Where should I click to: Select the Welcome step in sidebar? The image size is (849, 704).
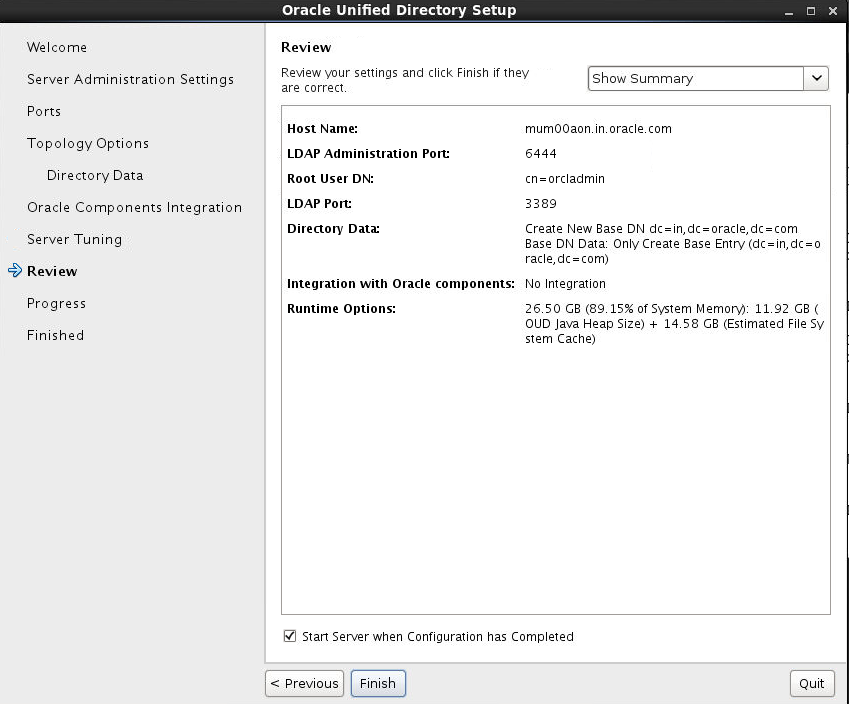click(57, 48)
